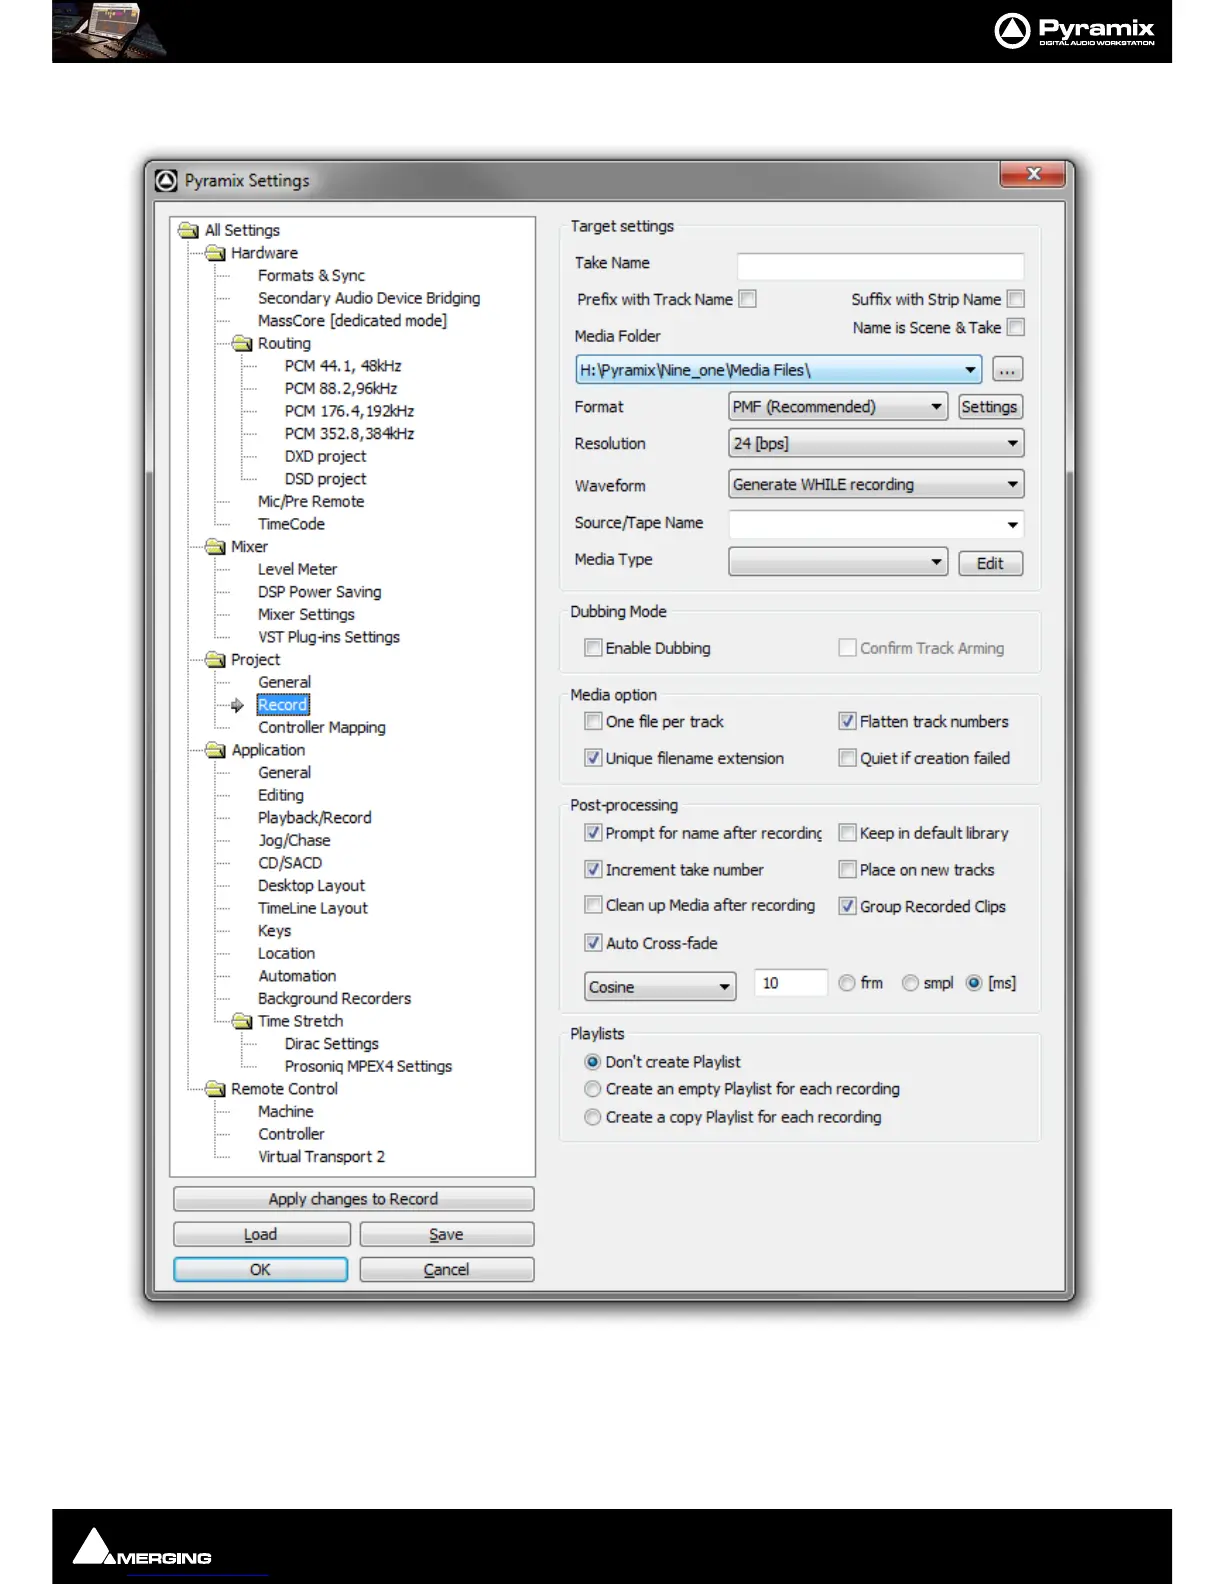
Task: Click the All Settings folder icon
Action: 188,231
